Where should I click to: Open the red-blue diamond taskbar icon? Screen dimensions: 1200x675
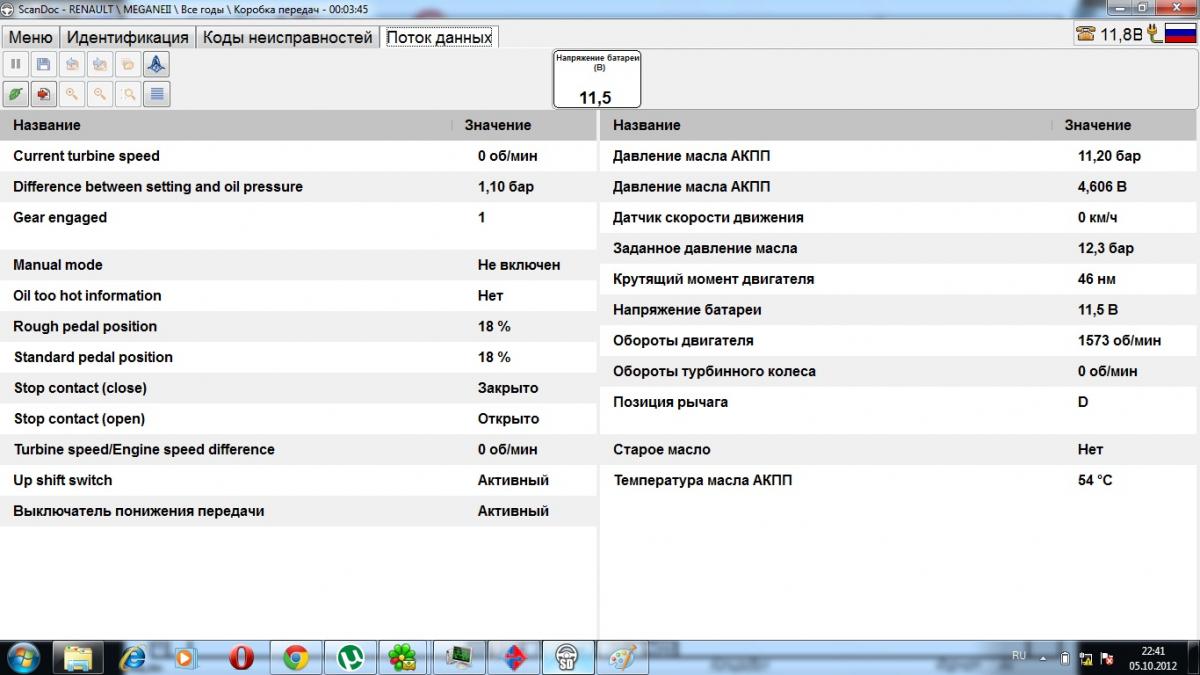(513, 657)
